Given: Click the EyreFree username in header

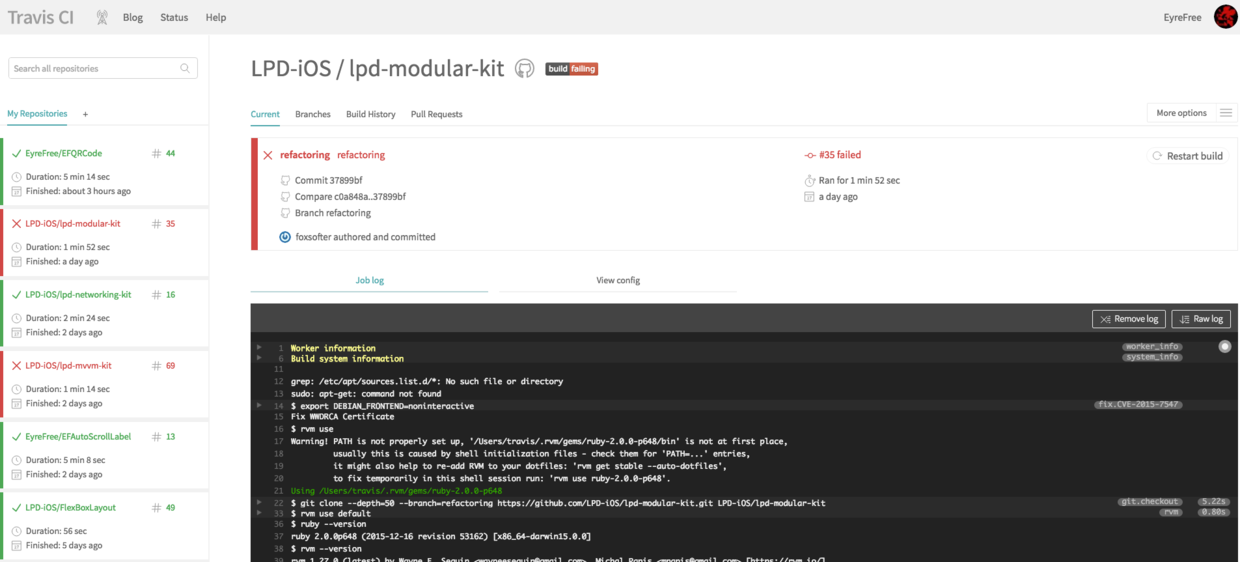Looking at the screenshot, I should pos(1184,17).
